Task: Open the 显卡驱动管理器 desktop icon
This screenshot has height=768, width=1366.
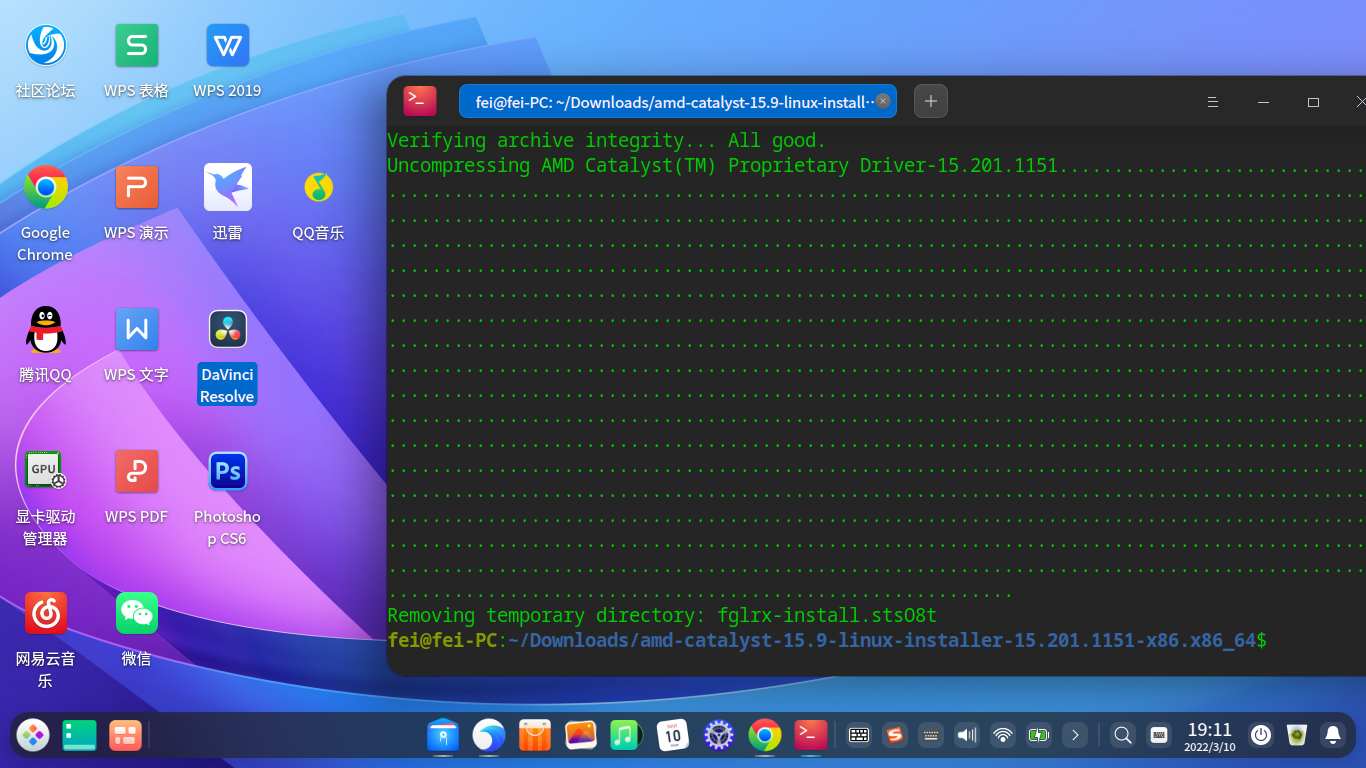Action: point(45,472)
